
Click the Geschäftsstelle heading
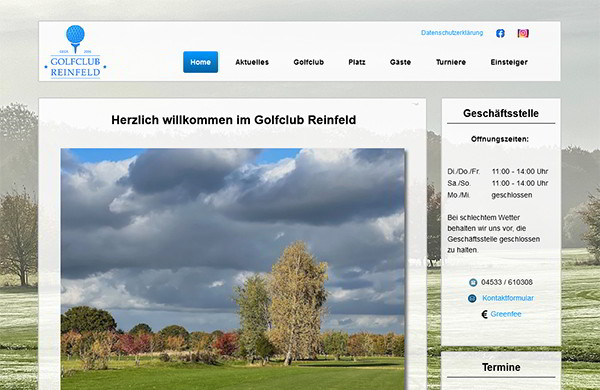click(x=501, y=113)
